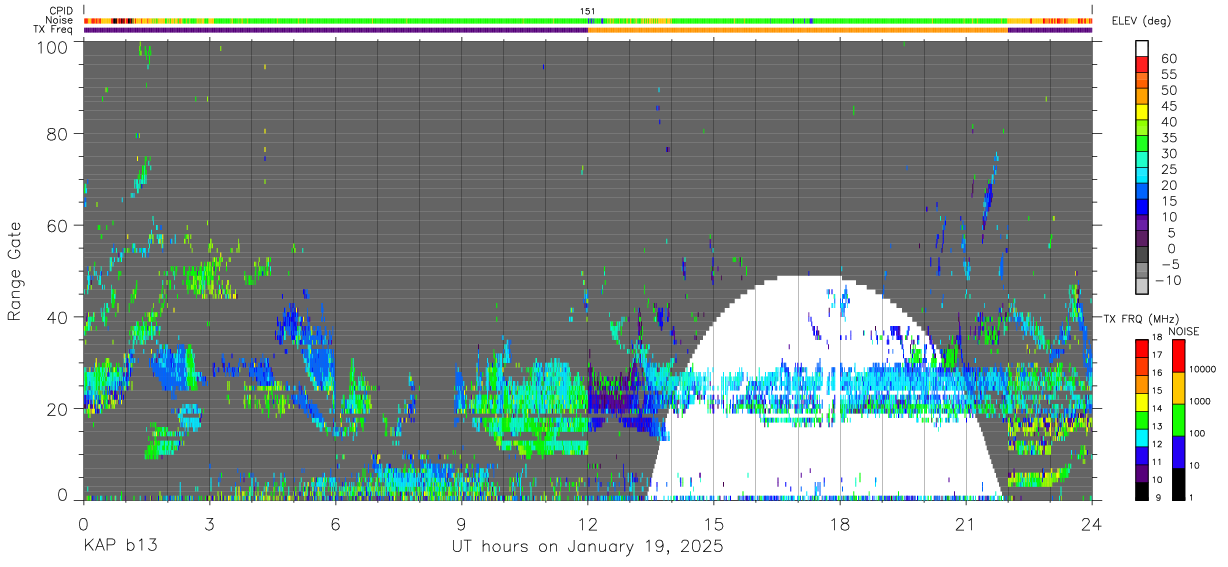The width and height of the screenshot is (1228, 567).
Task: Click the black swatch in TX FRQ legend
Action: pos(1141,490)
